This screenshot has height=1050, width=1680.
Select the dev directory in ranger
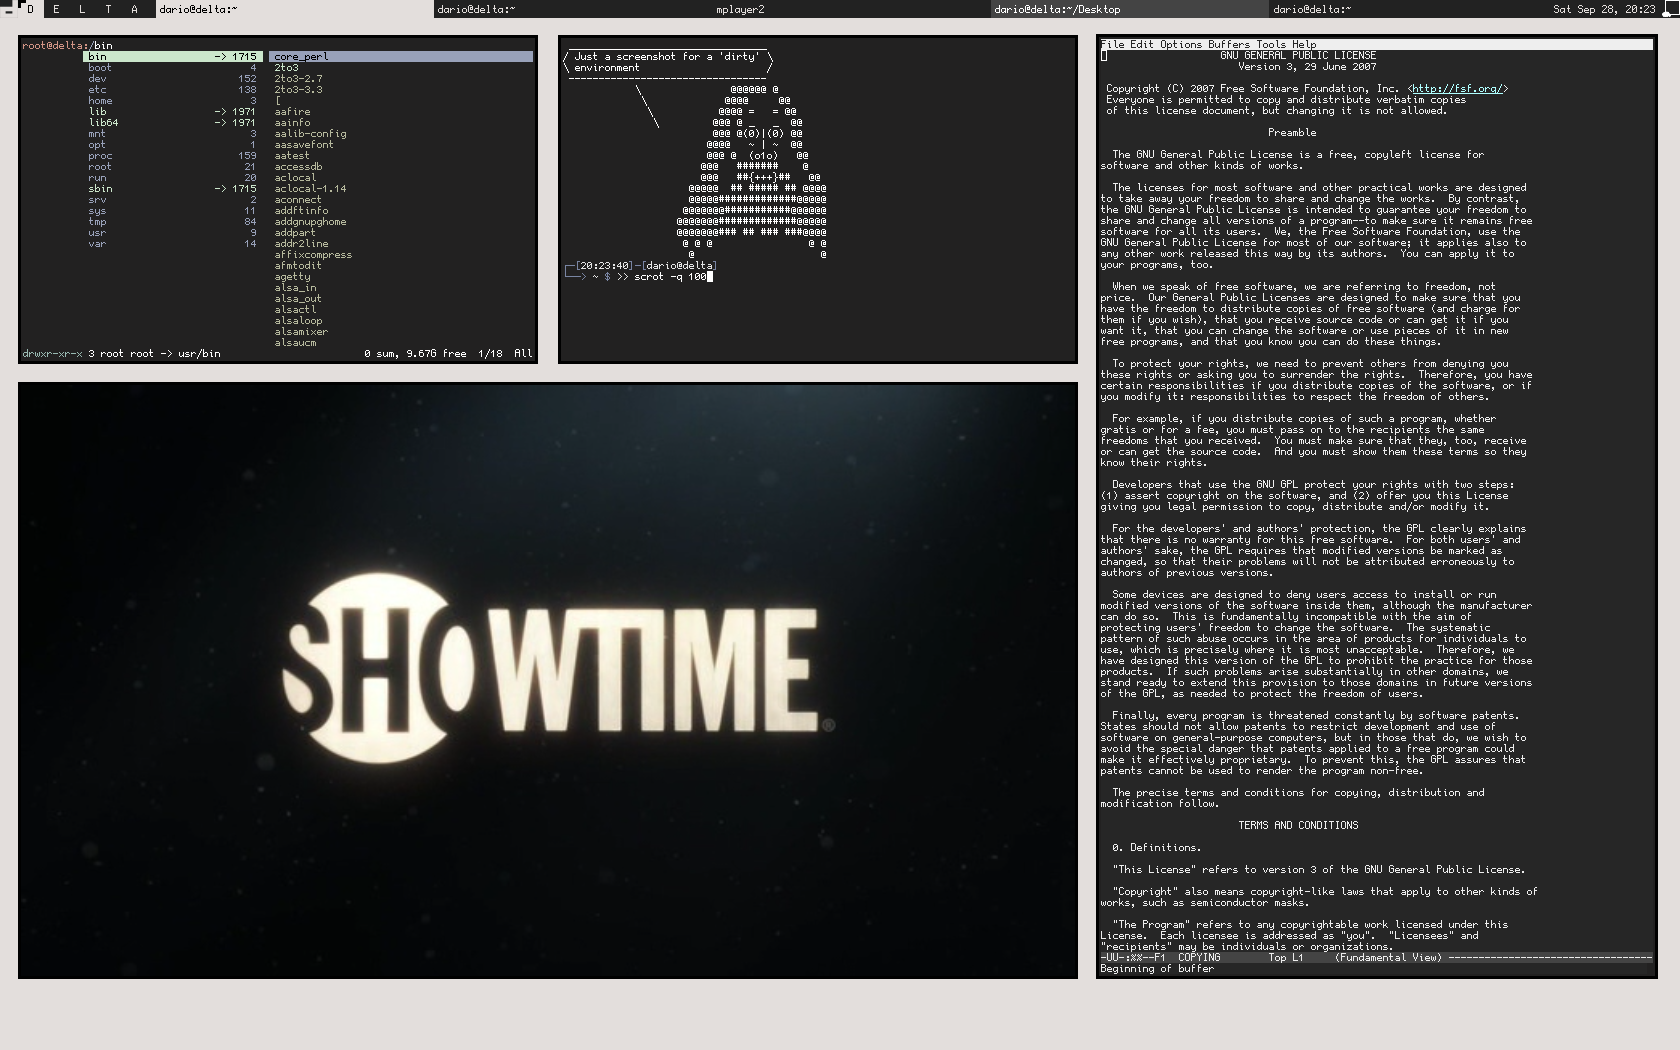pos(173,79)
